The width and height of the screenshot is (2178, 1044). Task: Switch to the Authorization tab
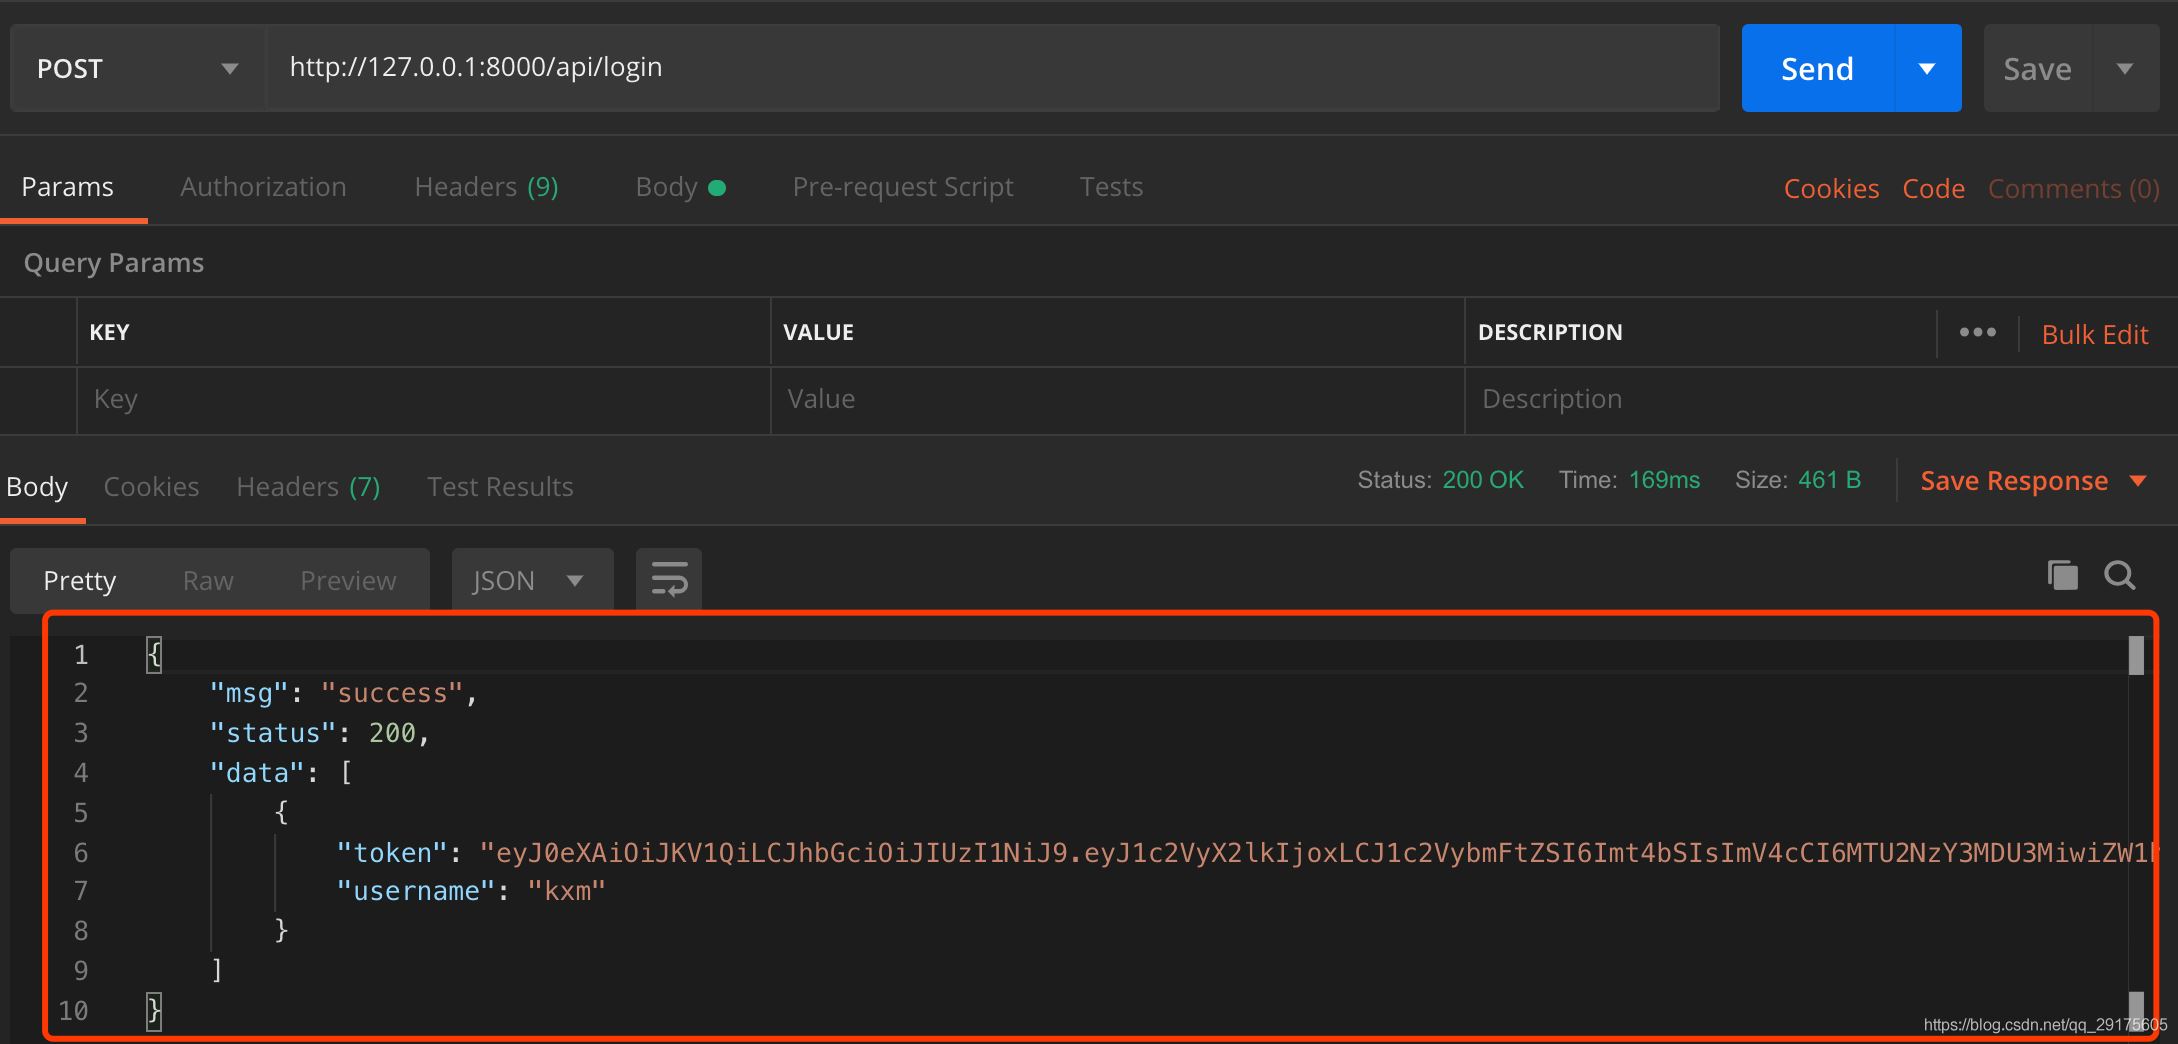[x=262, y=186]
